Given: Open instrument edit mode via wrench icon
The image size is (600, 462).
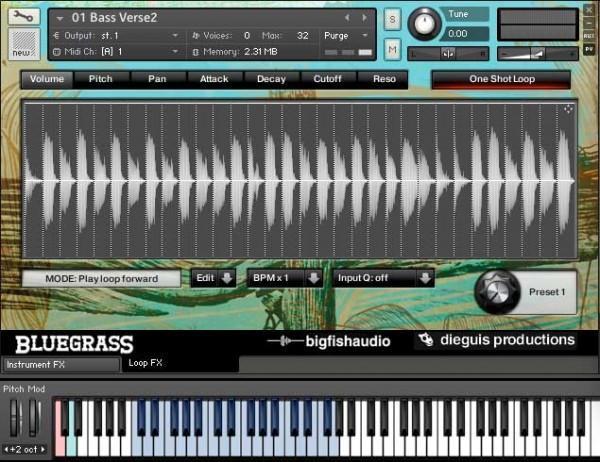Looking at the screenshot, I should [x=24, y=16].
